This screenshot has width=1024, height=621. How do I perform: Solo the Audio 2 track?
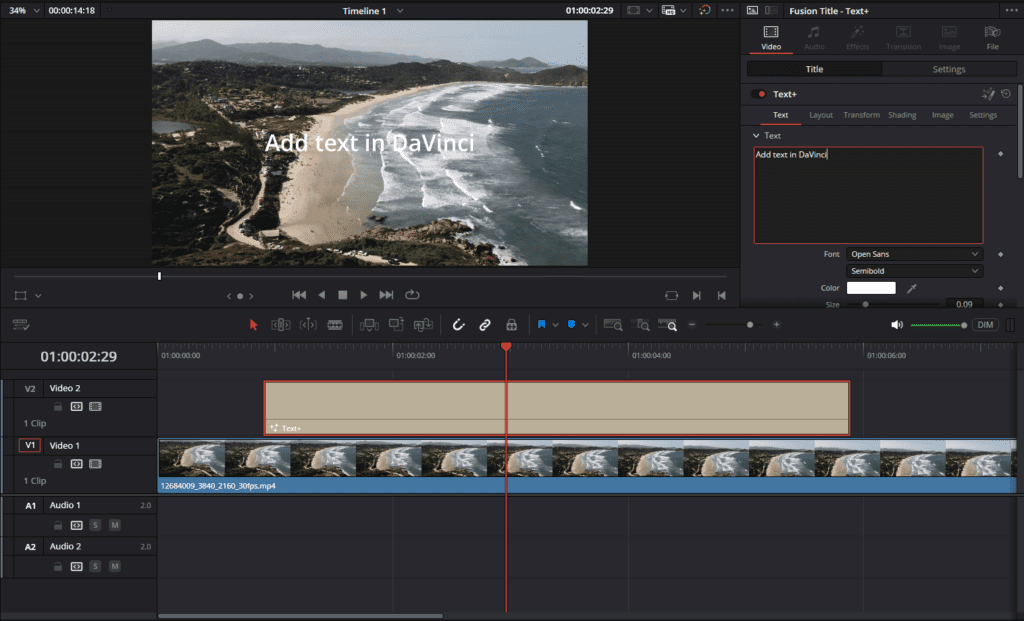tap(95, 566)
